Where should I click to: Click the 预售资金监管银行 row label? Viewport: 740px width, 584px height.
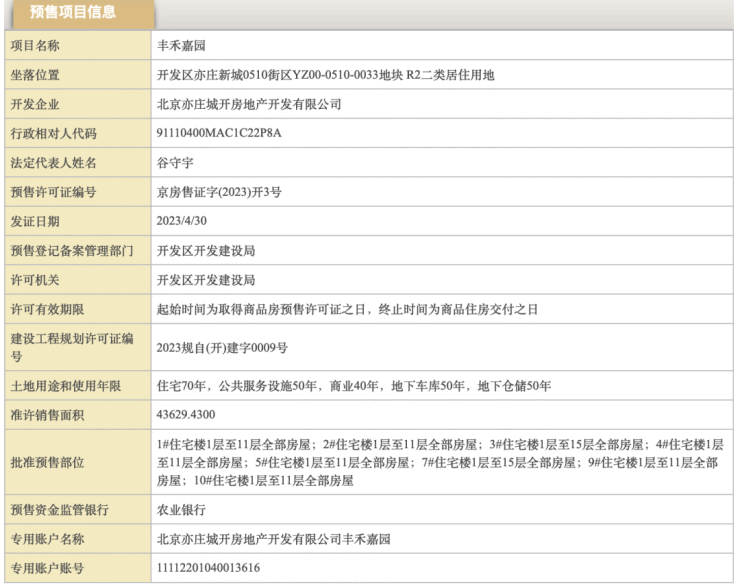60,509
